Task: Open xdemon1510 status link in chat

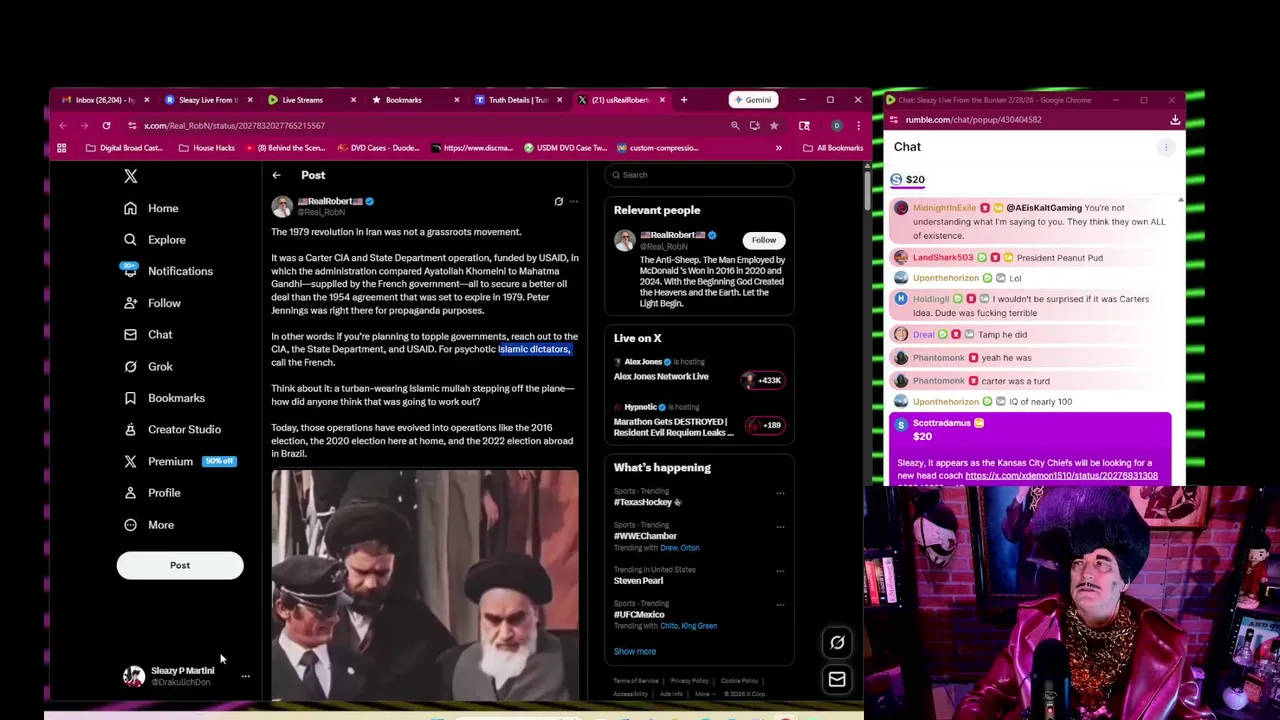Action: click(1061, 476)
